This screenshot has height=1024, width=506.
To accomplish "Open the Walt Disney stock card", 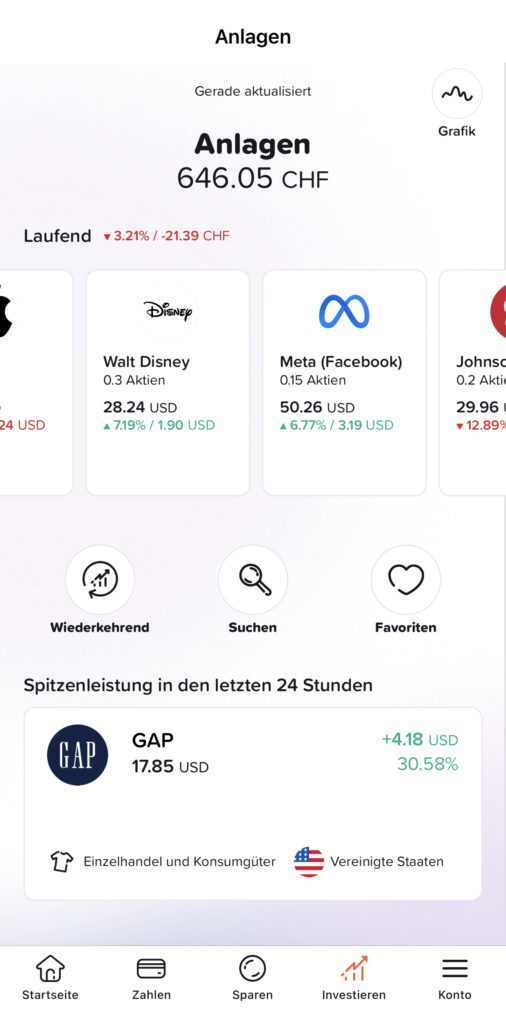I will click(168, 383).
